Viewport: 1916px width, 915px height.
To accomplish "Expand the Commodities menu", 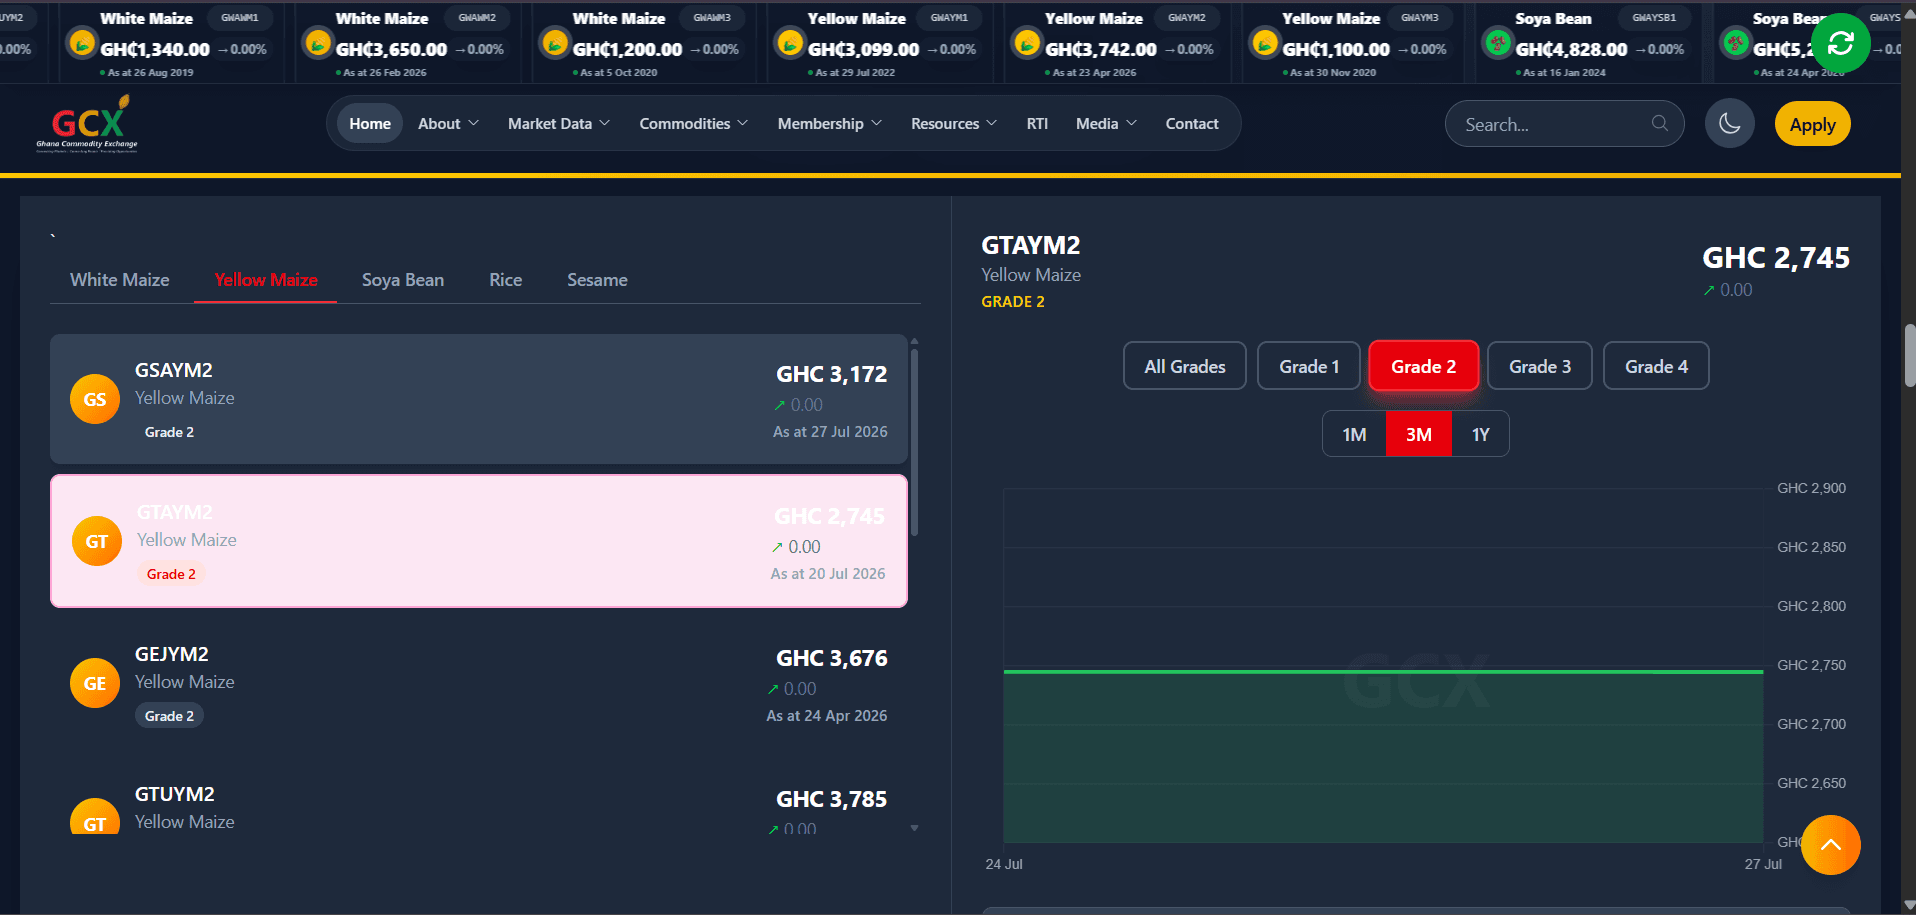I will 694,124.
